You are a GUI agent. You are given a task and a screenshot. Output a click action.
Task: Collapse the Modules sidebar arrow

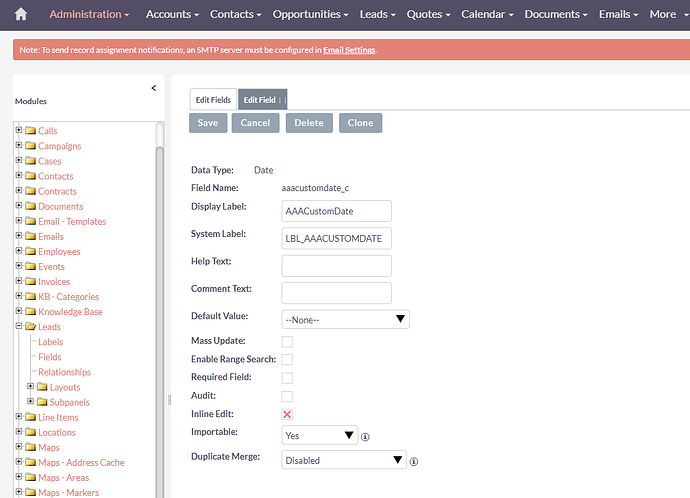pos(154,88)
